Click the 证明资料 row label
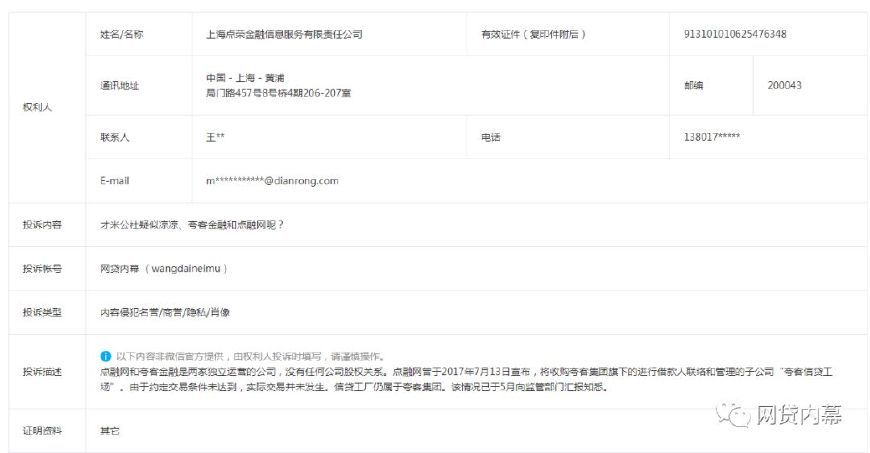 [x=42, y=431]
